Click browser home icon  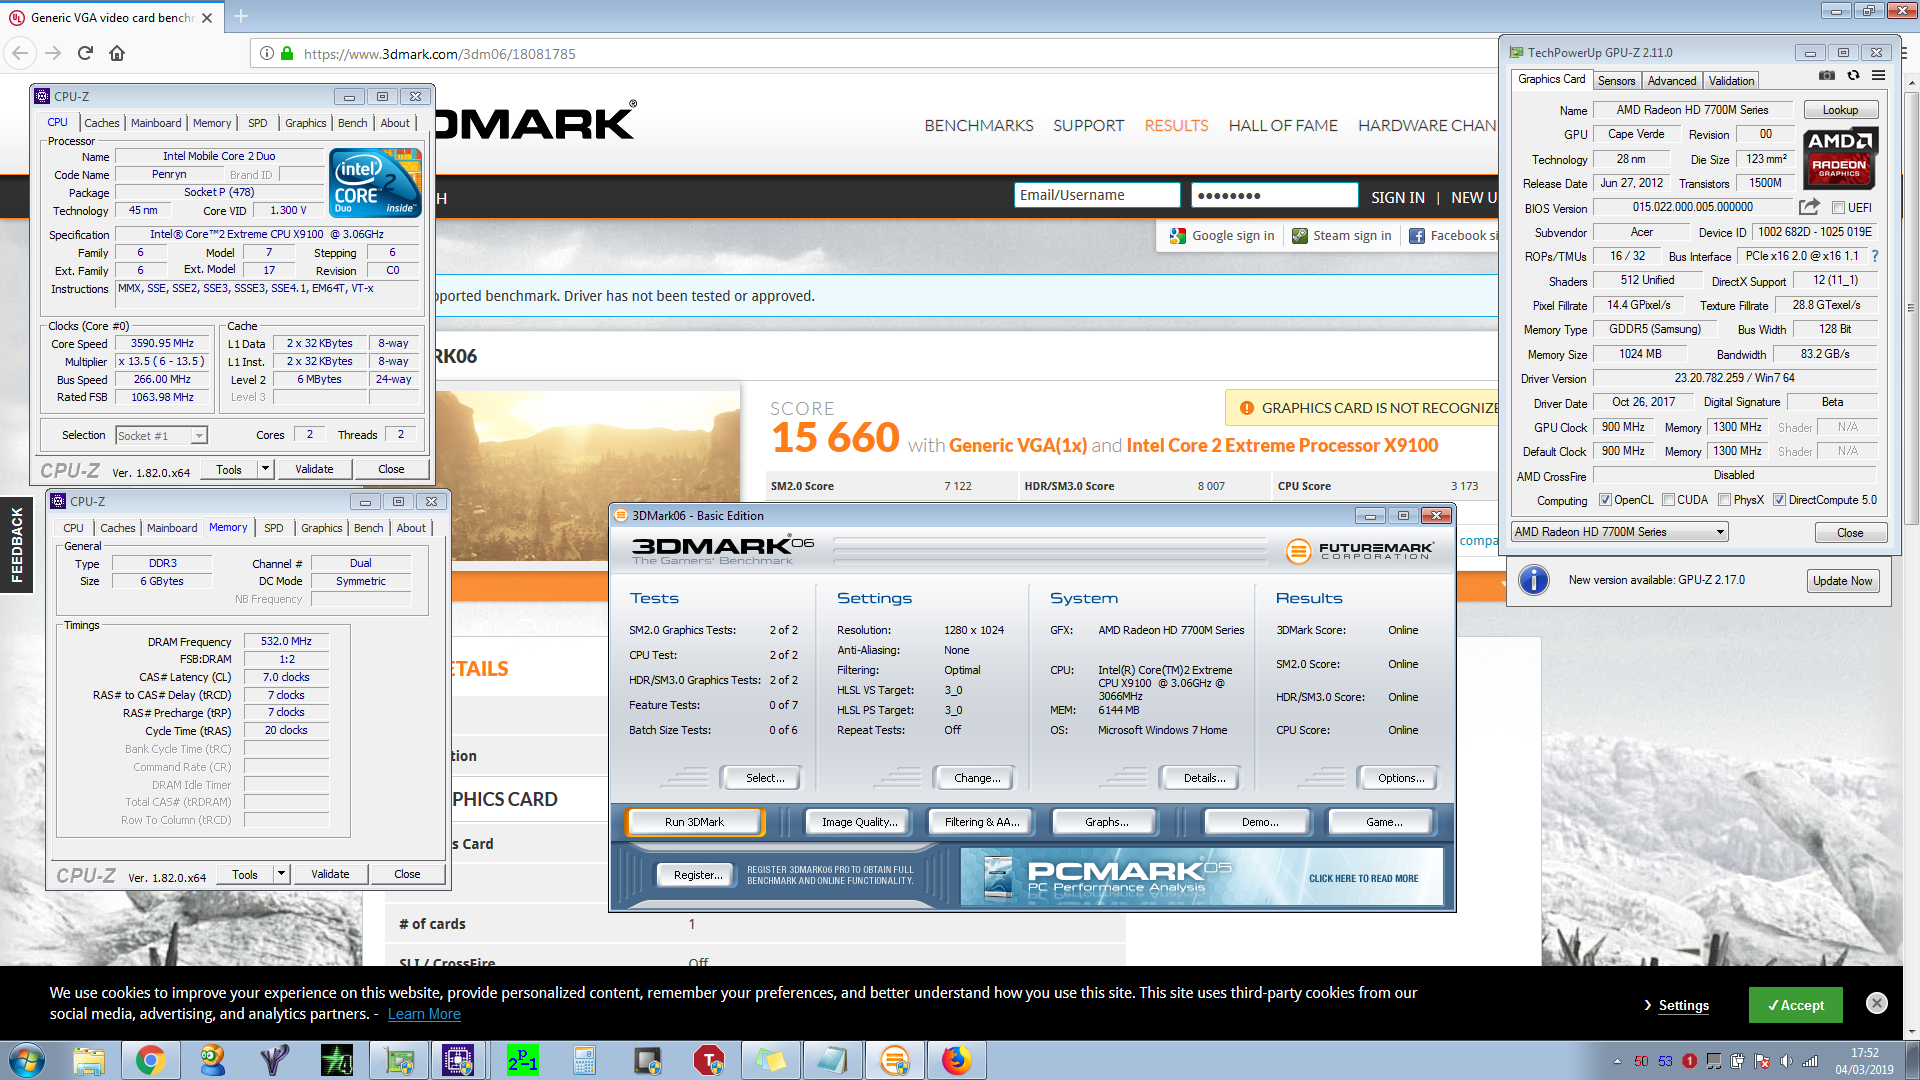117,53
